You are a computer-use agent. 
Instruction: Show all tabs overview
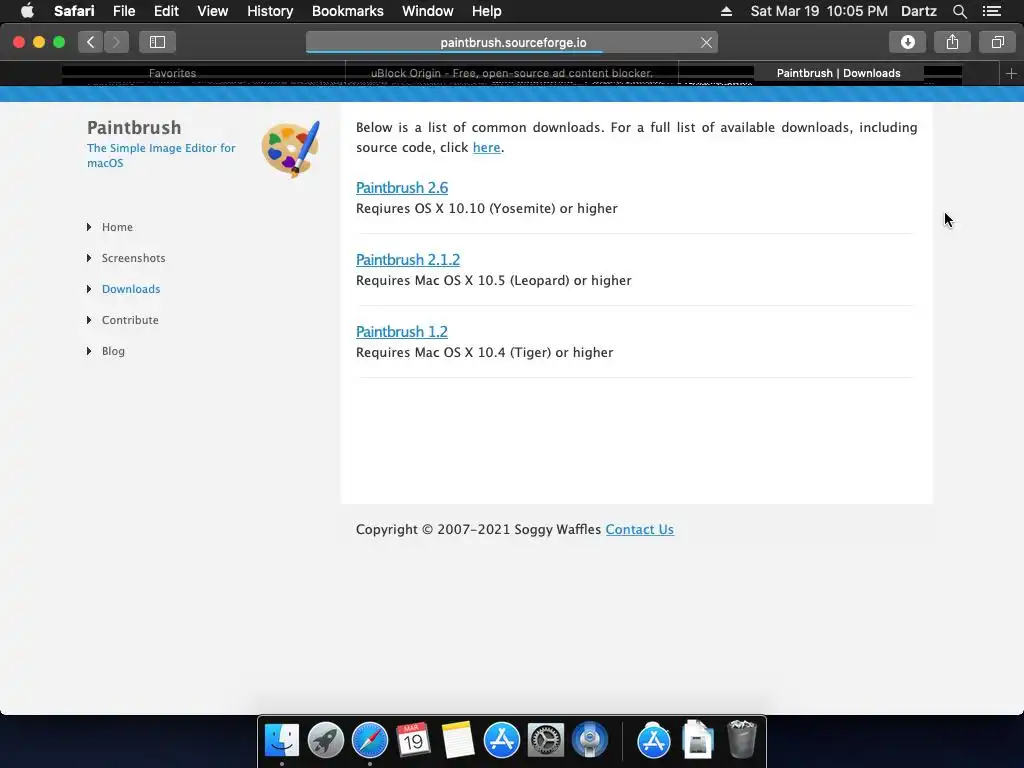point(997,42)
